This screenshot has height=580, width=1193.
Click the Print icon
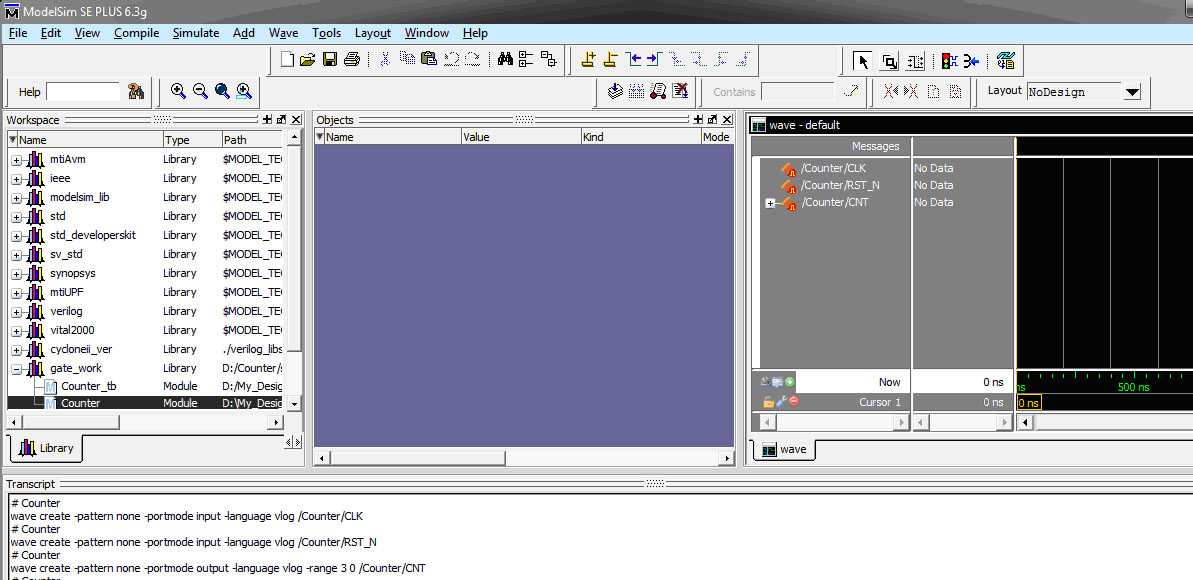click(352, 59)
